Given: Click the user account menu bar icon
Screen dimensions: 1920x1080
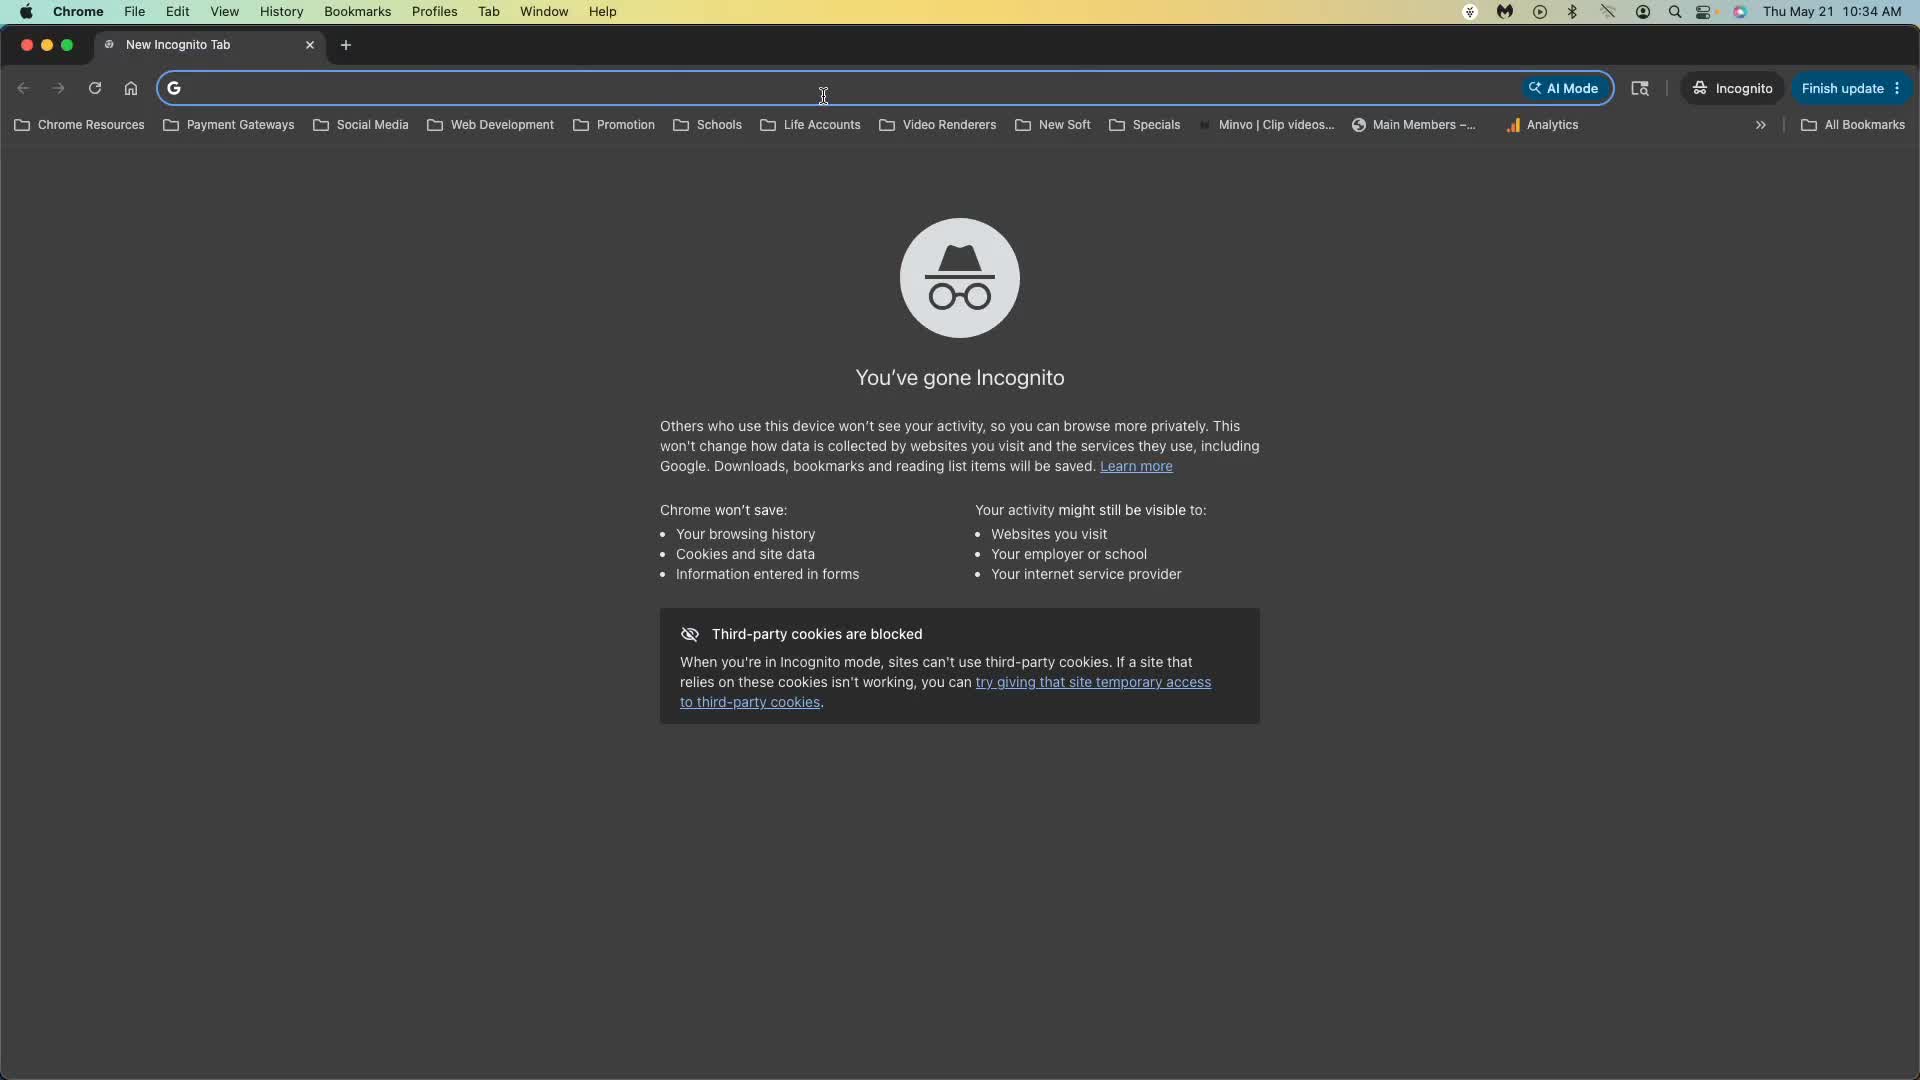Looking at the screenshot, I should tap(1643, 12).
